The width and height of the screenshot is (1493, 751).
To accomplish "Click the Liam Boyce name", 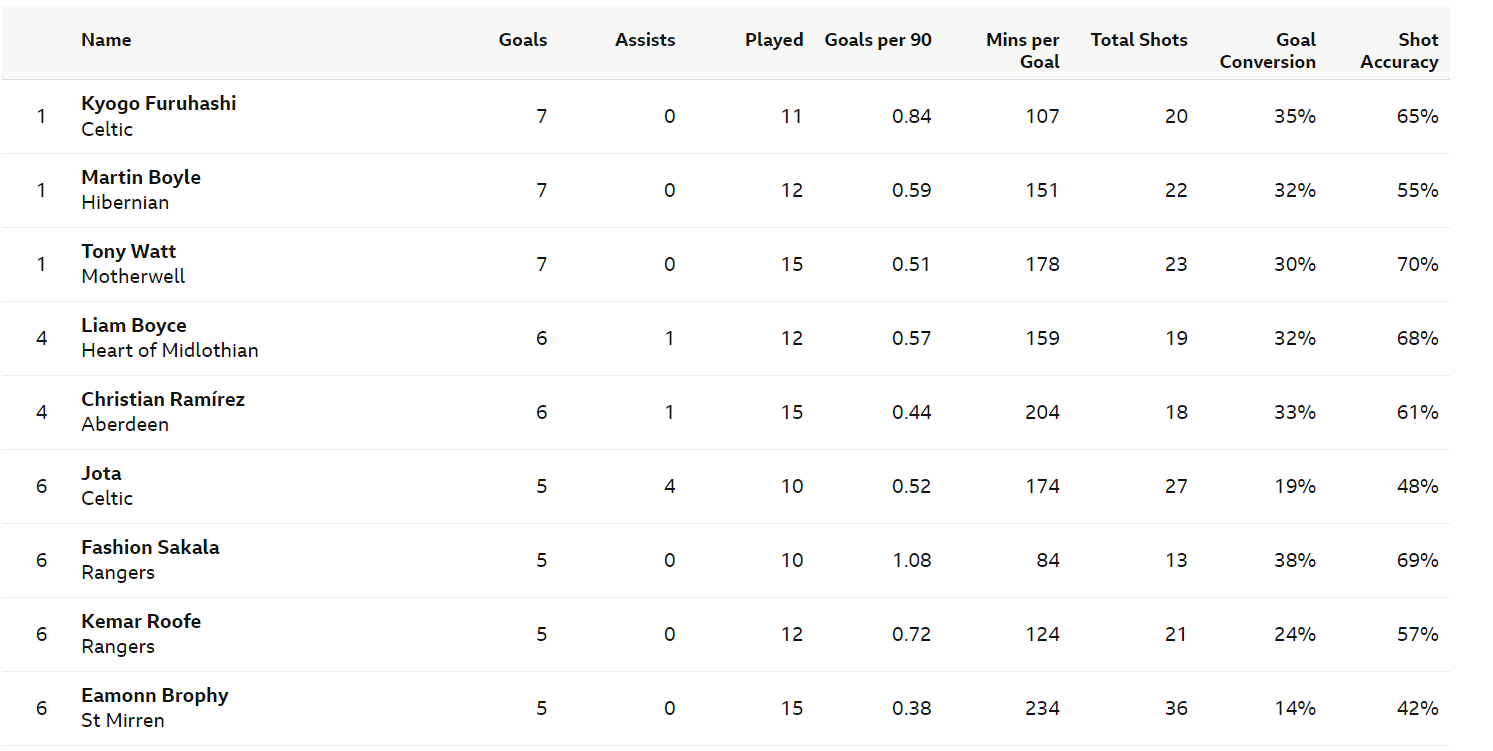I will (134, 325).
